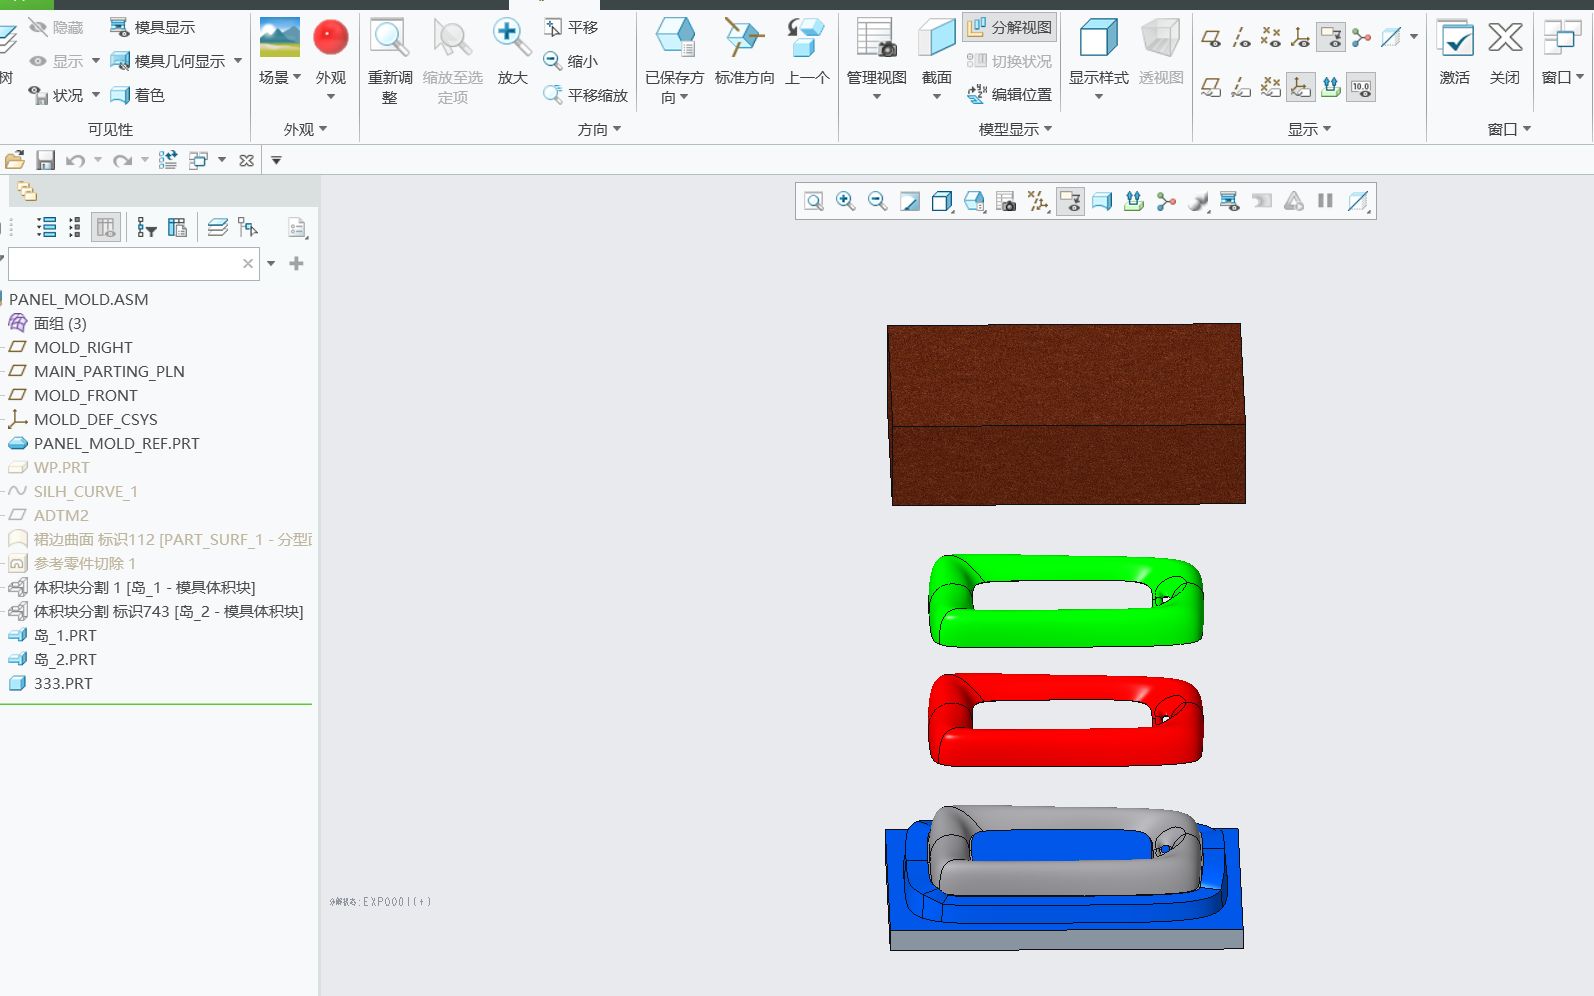Click the repaint icon in graphics toolbar
Viewport: 1594px width, 996px height.
pos(910,202)
